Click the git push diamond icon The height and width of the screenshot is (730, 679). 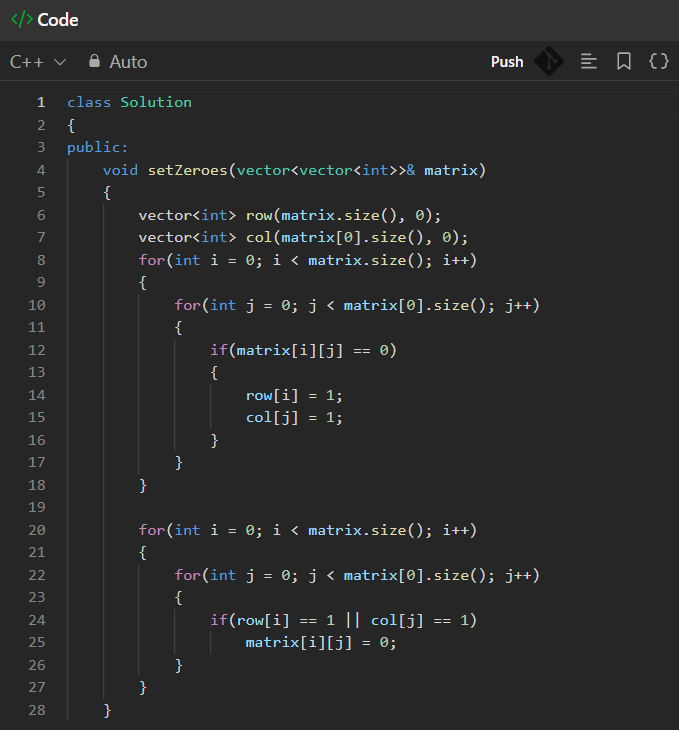[x=549, y=61]
